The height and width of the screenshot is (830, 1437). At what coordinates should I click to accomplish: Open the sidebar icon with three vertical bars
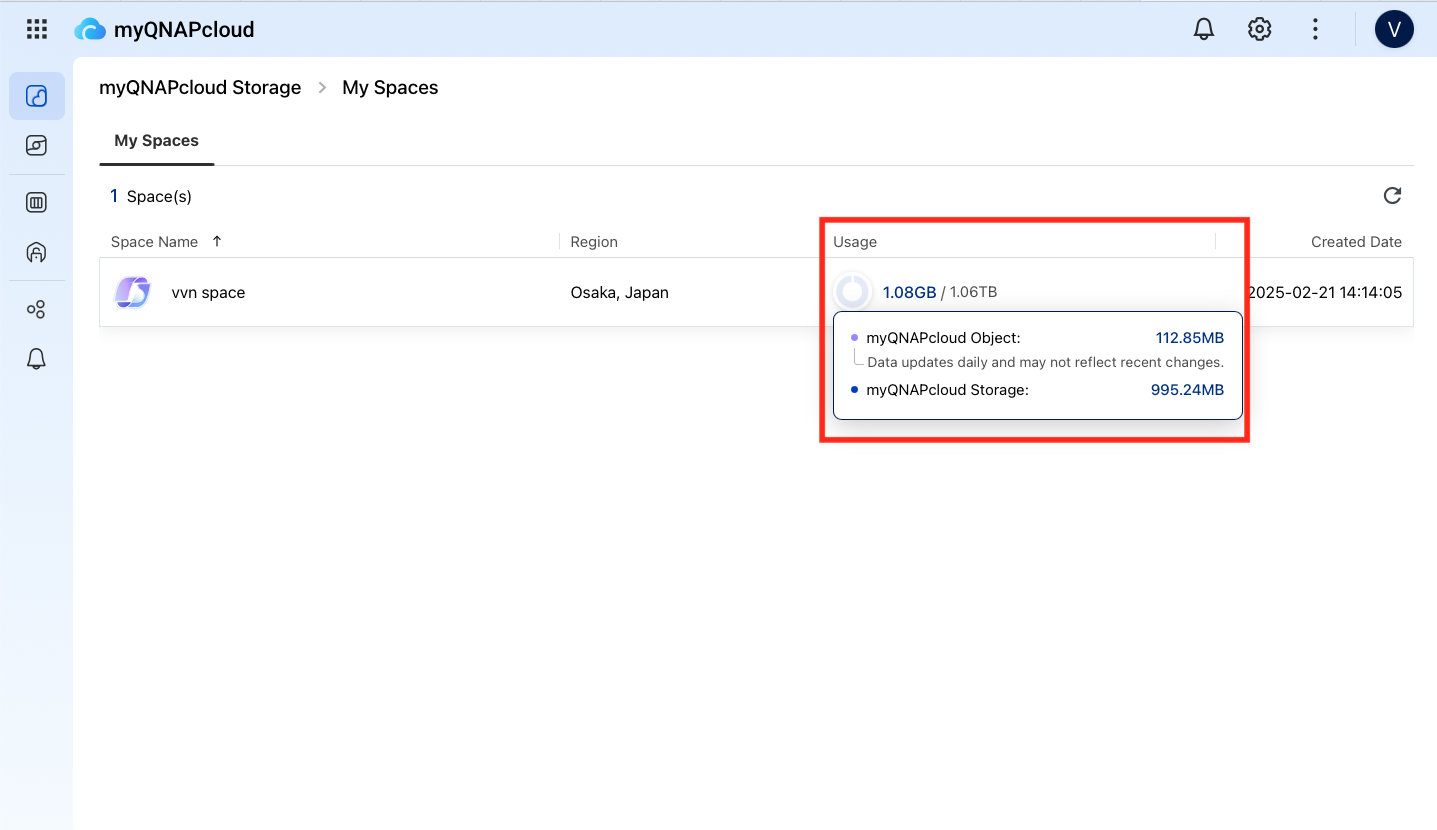[x=37, y=203]
